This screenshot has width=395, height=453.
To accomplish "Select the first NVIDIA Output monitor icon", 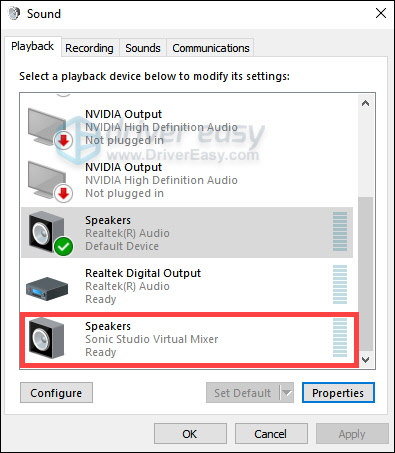I will click(x=49, y=127).
